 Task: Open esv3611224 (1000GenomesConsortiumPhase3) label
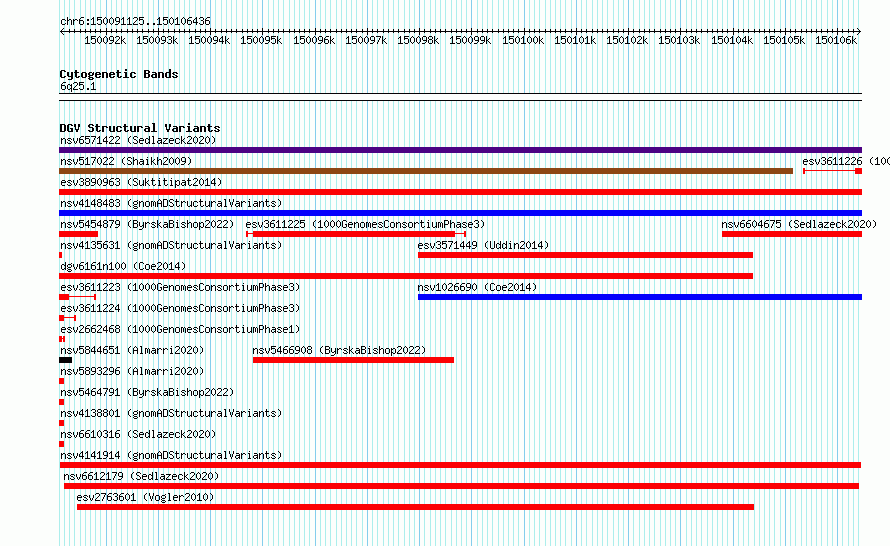click(180, 308)
